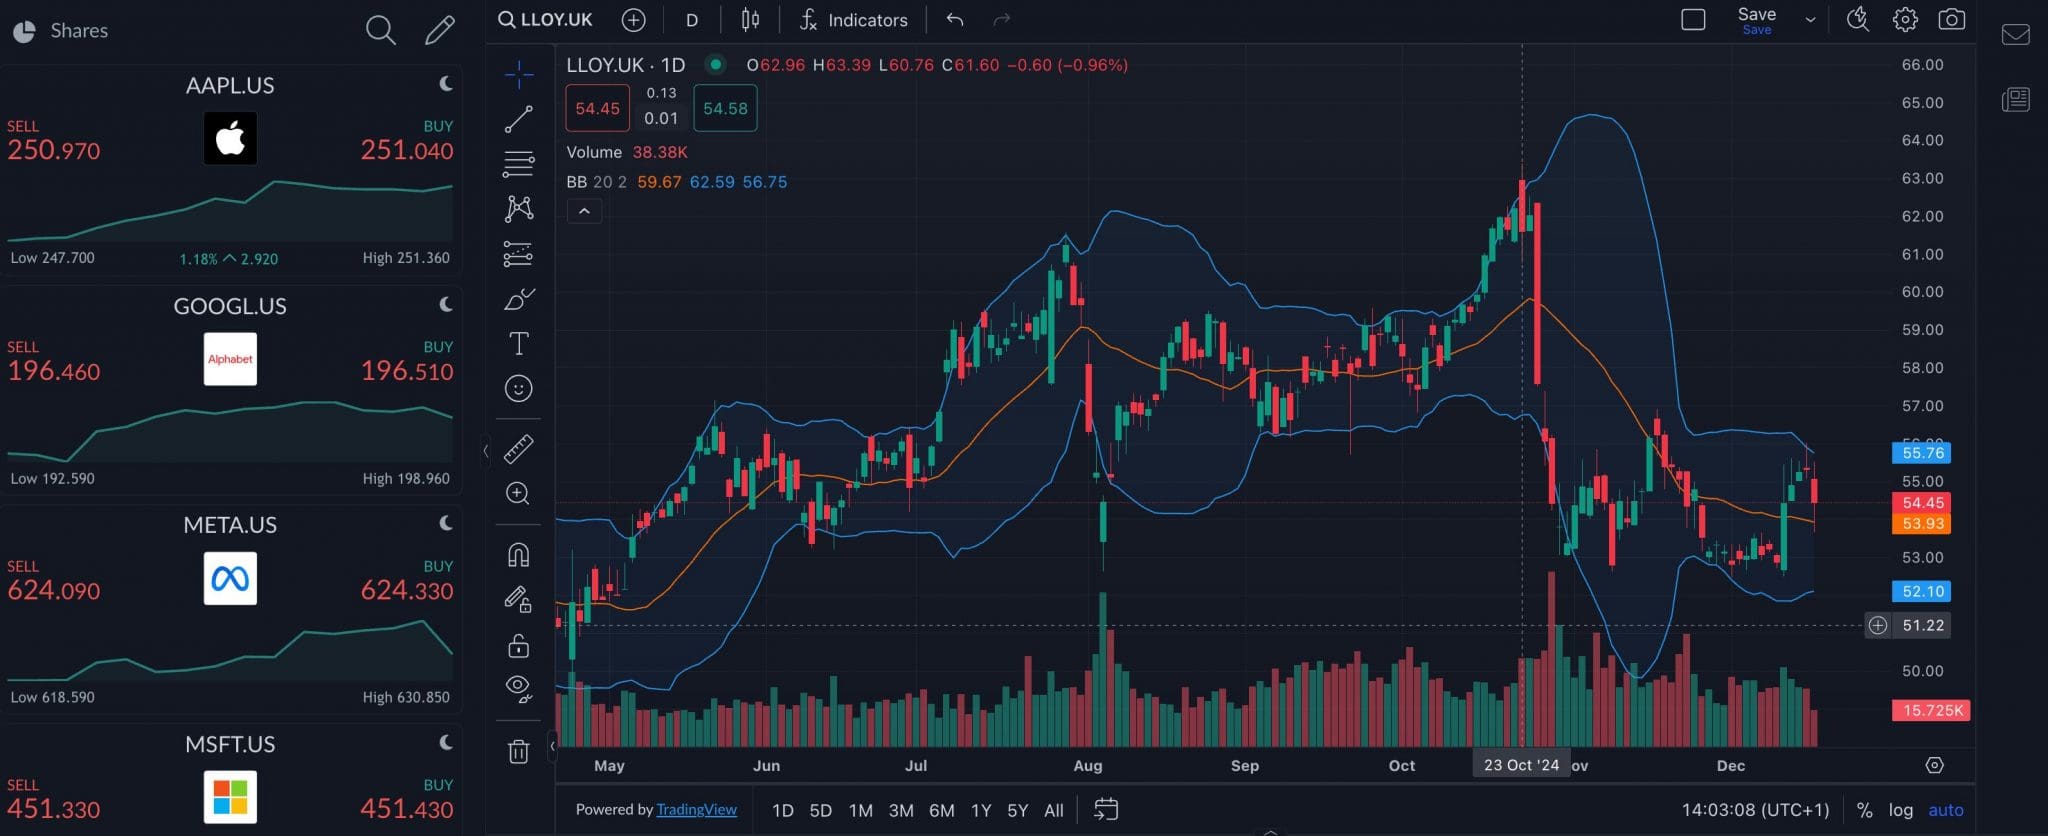
Task: Select the chart layout square icon
Action: (x=1693, y=20)
